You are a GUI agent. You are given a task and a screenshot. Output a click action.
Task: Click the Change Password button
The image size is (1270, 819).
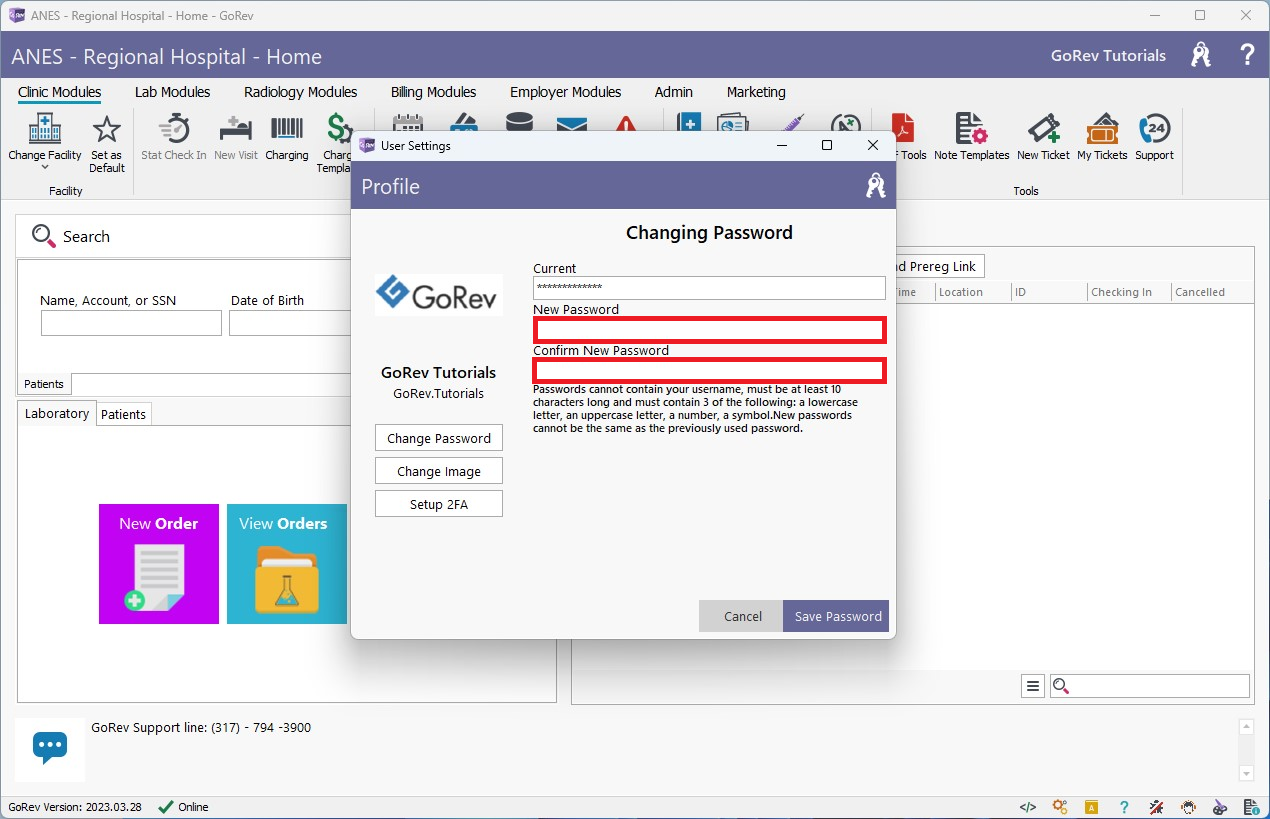(439, 438)
